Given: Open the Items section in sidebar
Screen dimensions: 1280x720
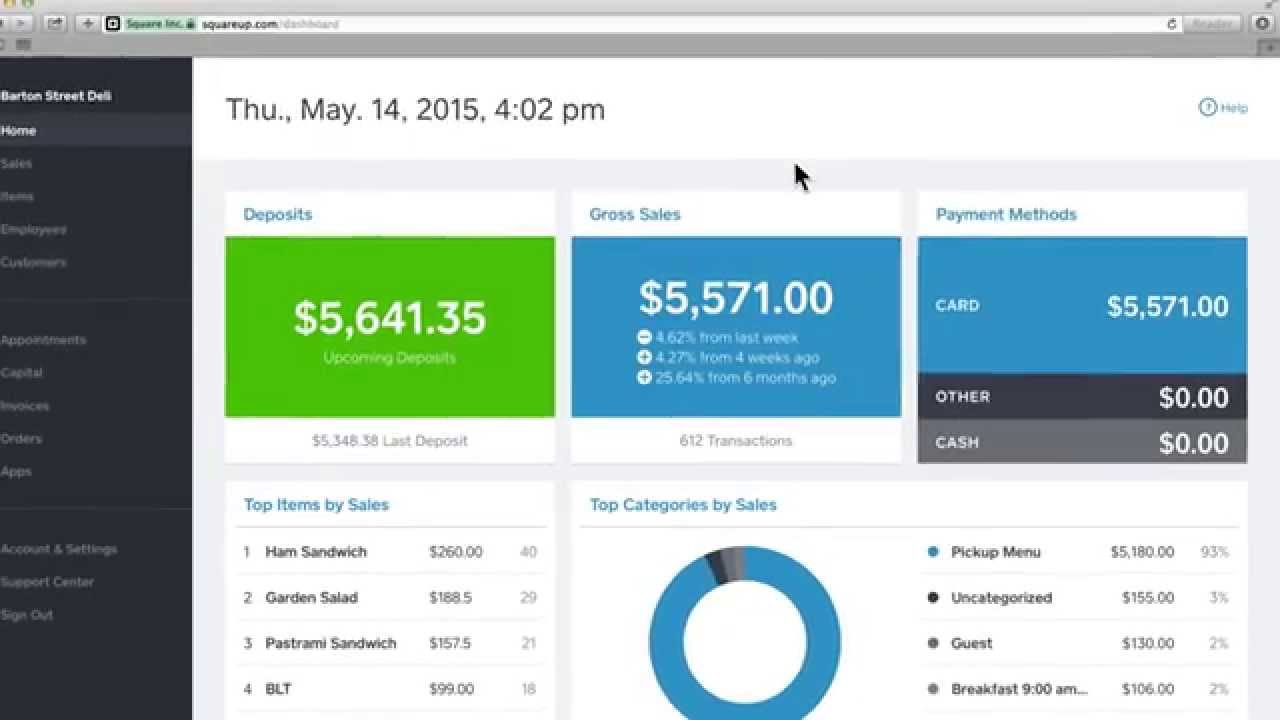Looking at the screenshot, I should click(17, 196).
